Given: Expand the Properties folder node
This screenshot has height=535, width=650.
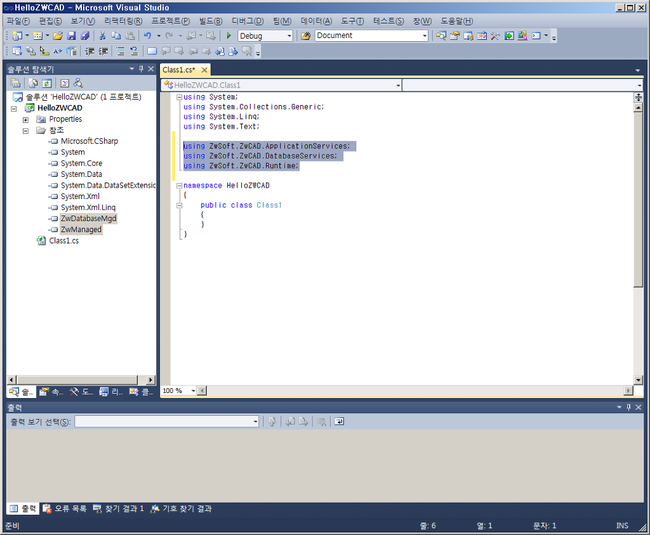Looking at the screenshot, I should [x=26, y=120].
